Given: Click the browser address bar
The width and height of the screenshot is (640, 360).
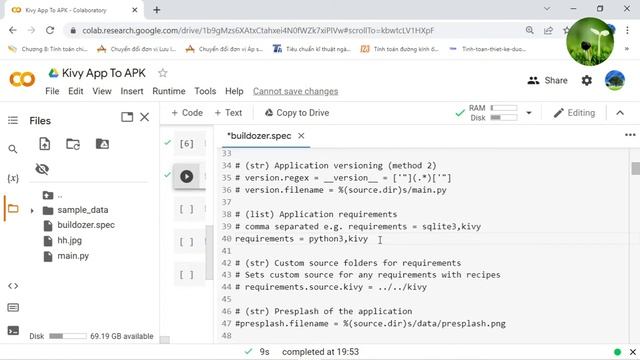Looking at the screenshot, I should (x=258, y=31).
